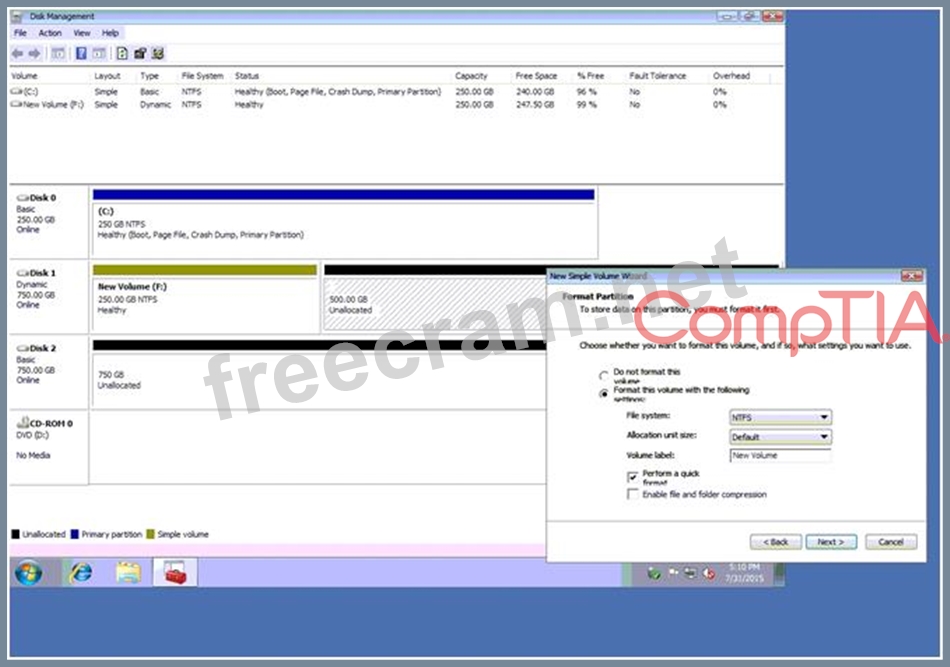Select the 750 GB Unallocated region on Disk 2

tap(319, 373)
